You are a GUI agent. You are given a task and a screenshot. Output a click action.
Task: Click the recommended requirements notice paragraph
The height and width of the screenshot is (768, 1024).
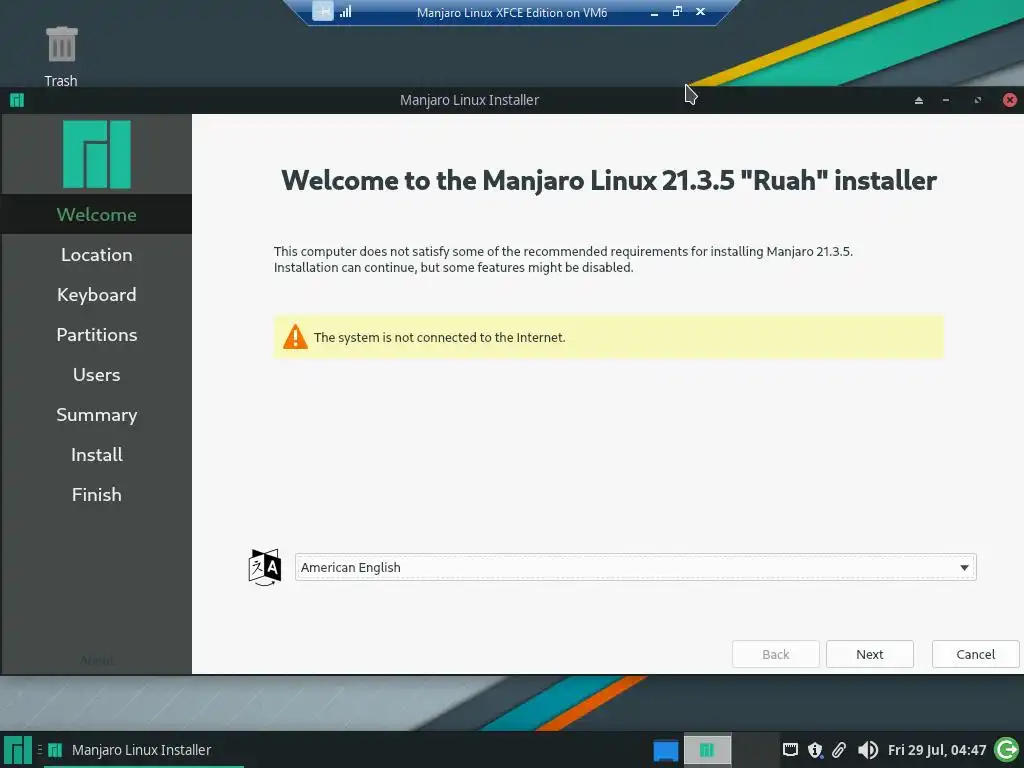tap(563, 259)
